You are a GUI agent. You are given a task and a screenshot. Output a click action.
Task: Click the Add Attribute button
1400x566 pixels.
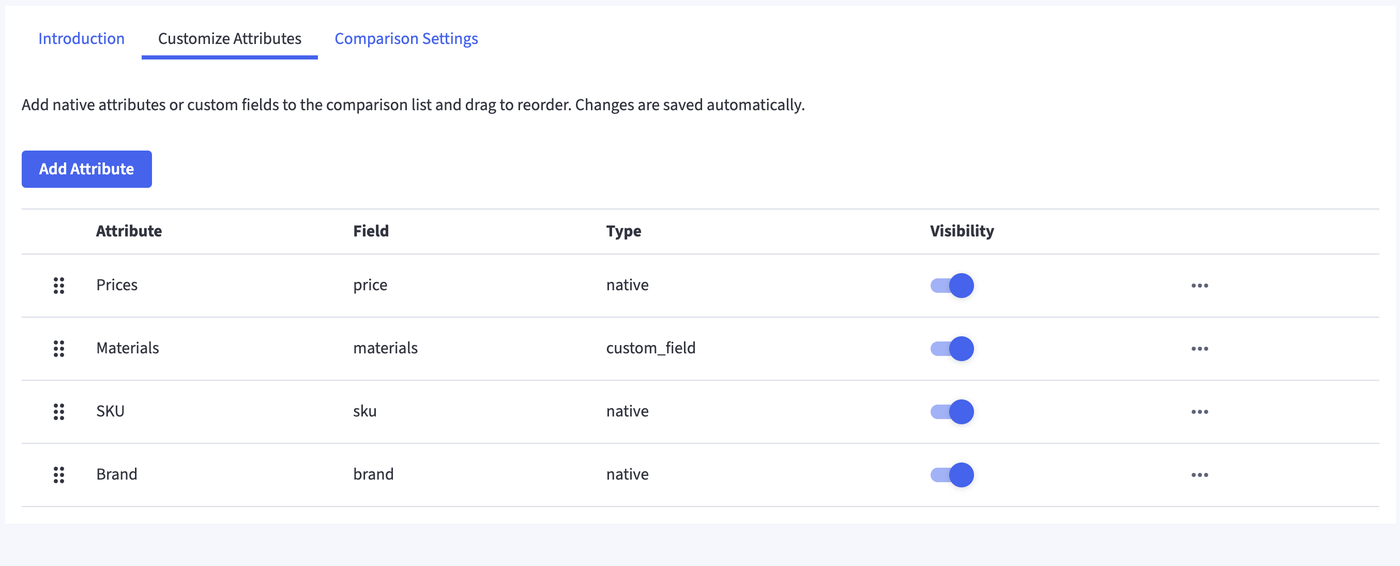coord(87,169)
